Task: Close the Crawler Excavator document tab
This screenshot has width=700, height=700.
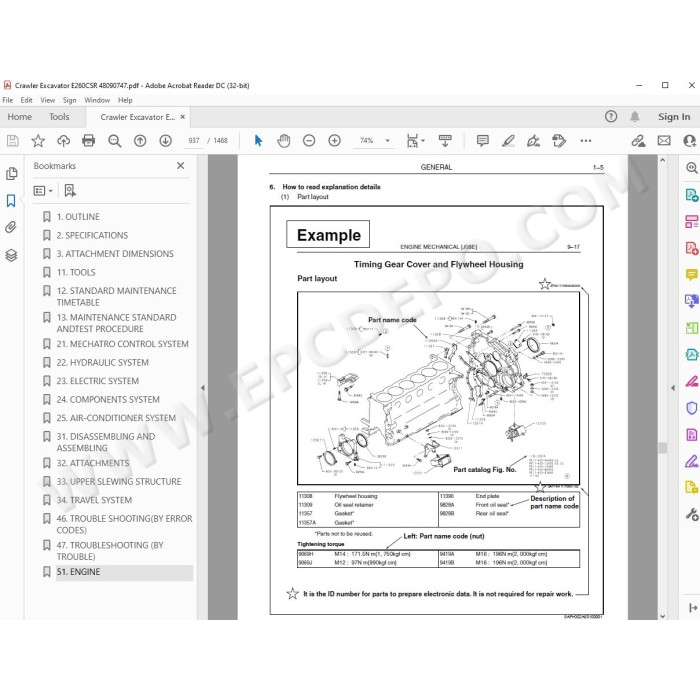Action: point(183,117)
